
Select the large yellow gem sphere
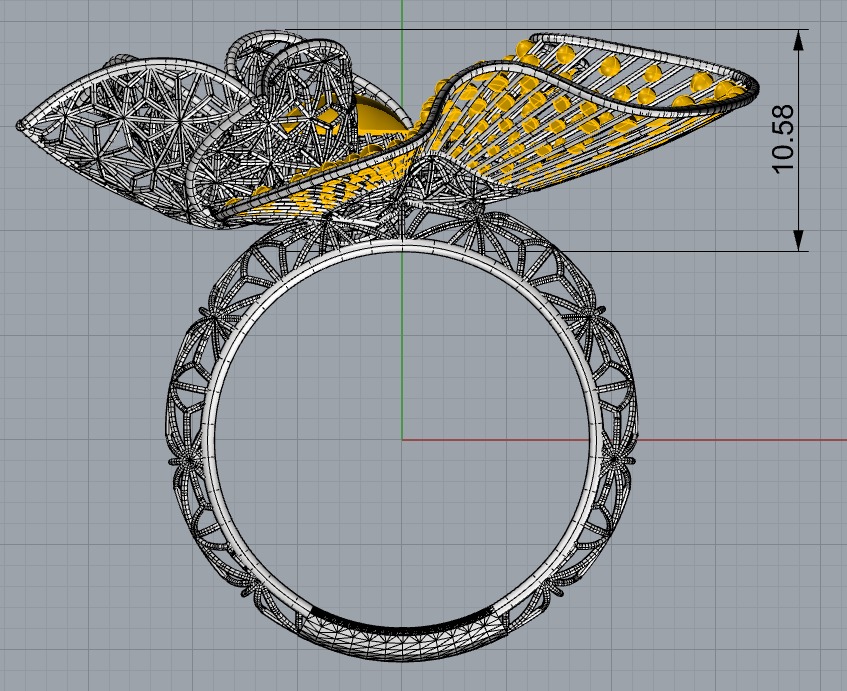(377, 115)
